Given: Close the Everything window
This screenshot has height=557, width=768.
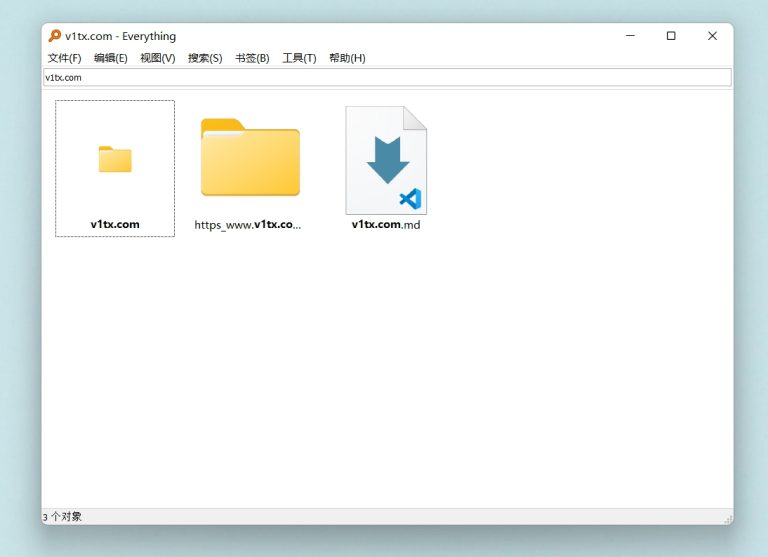Looking at the screenshot, I should click(x=712, y=36).
